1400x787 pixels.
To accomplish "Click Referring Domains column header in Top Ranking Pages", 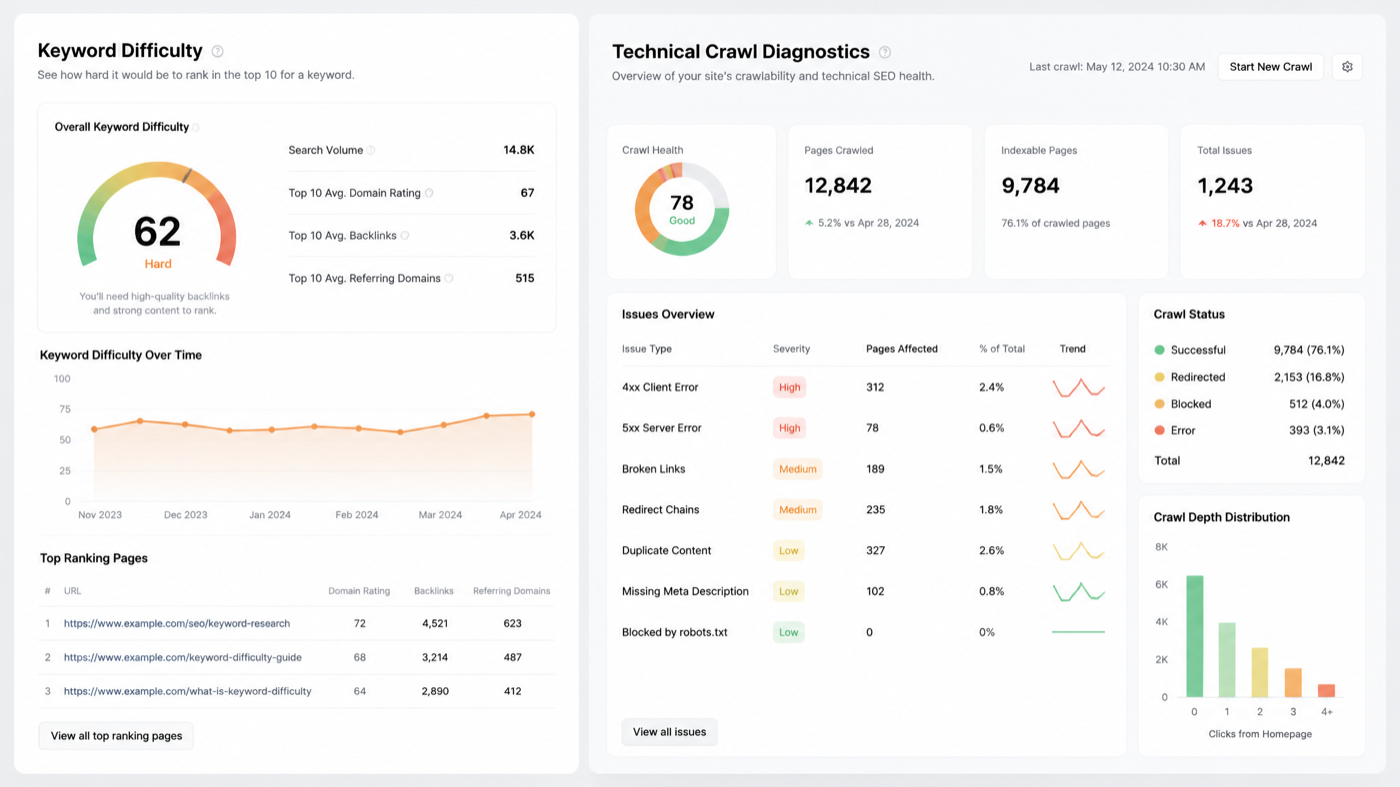I will (x=512, y=591).
